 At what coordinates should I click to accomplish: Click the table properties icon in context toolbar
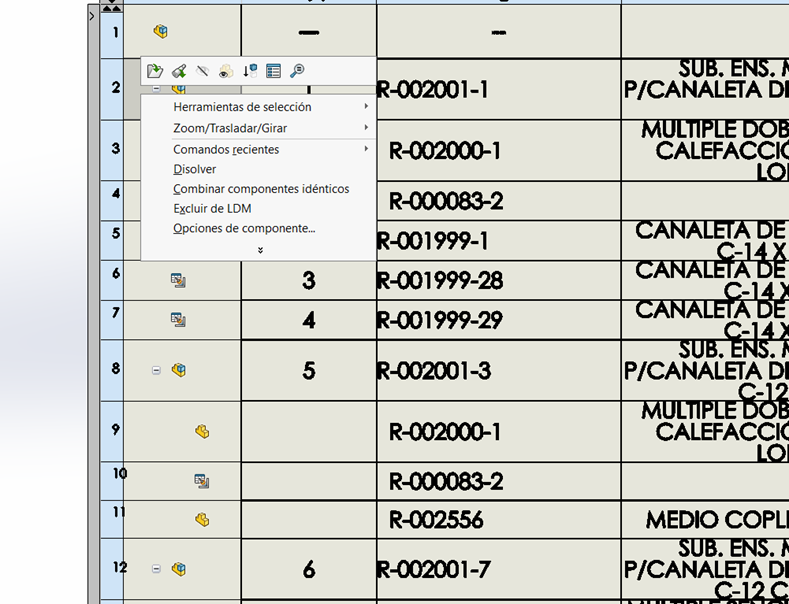coord(273,71)
